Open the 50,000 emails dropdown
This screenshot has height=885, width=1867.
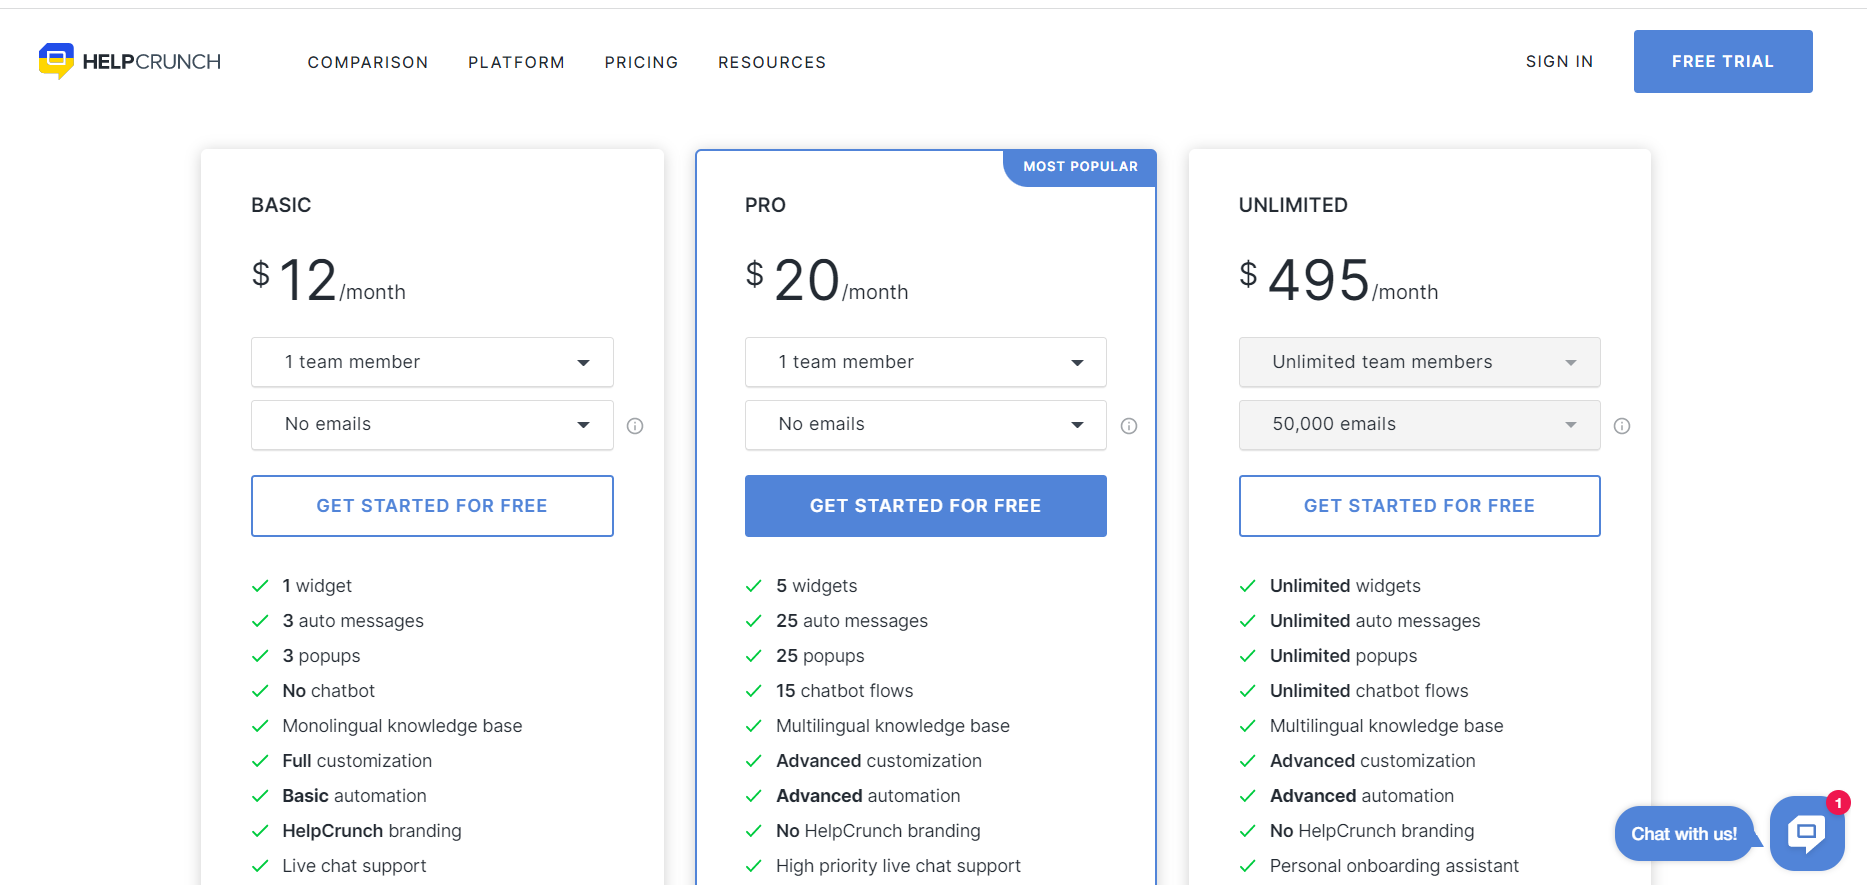pyautogui.click(x=1420, y=424)
